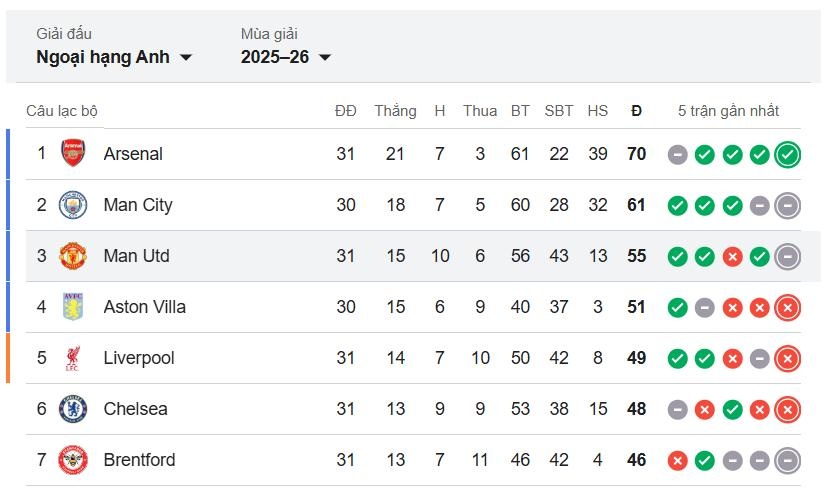The height and width of the screenshot is (490, 831).
Task: Click the Man City club crest
Action: pyautogui.click(x=73, y=205)
